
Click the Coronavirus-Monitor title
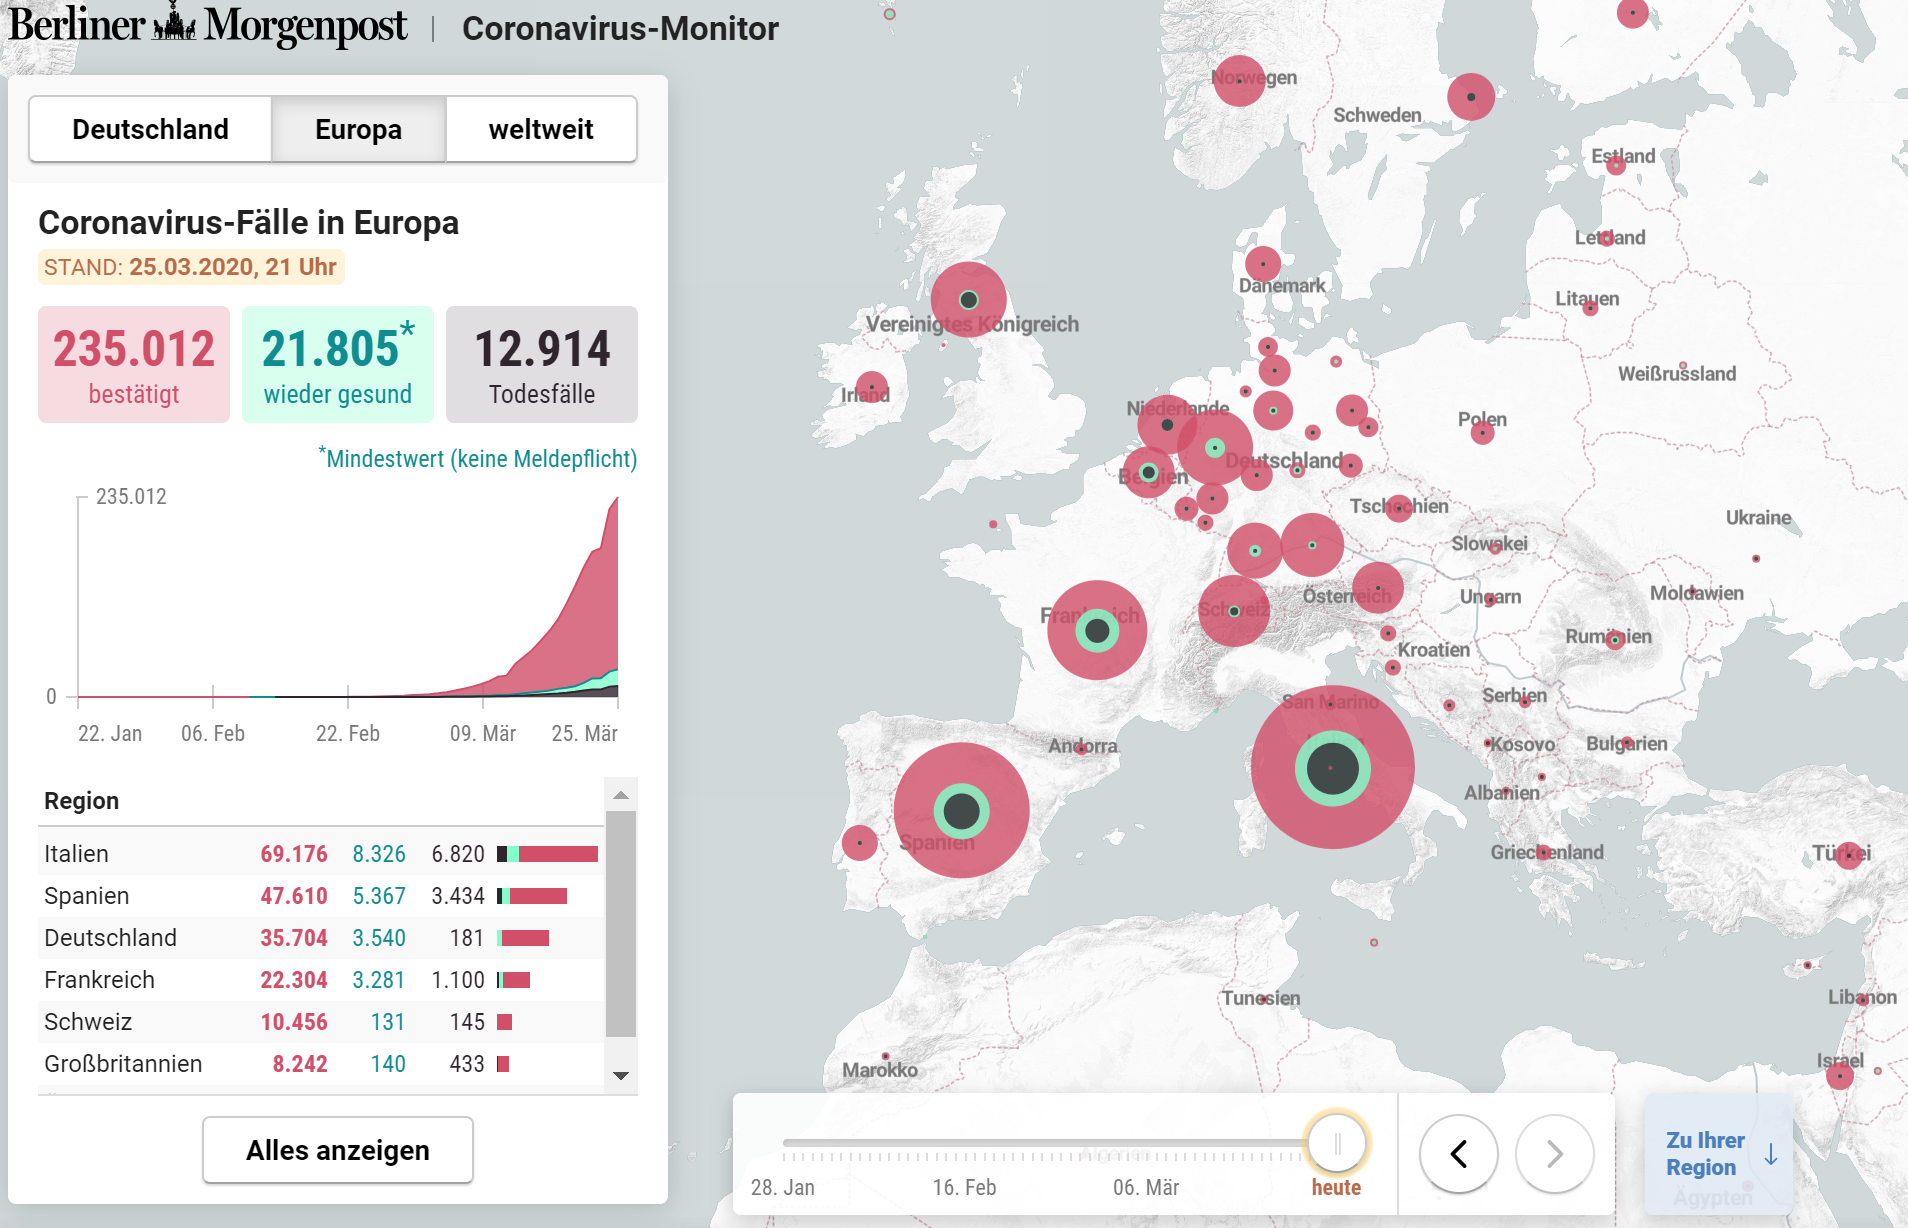click(620, 28)
